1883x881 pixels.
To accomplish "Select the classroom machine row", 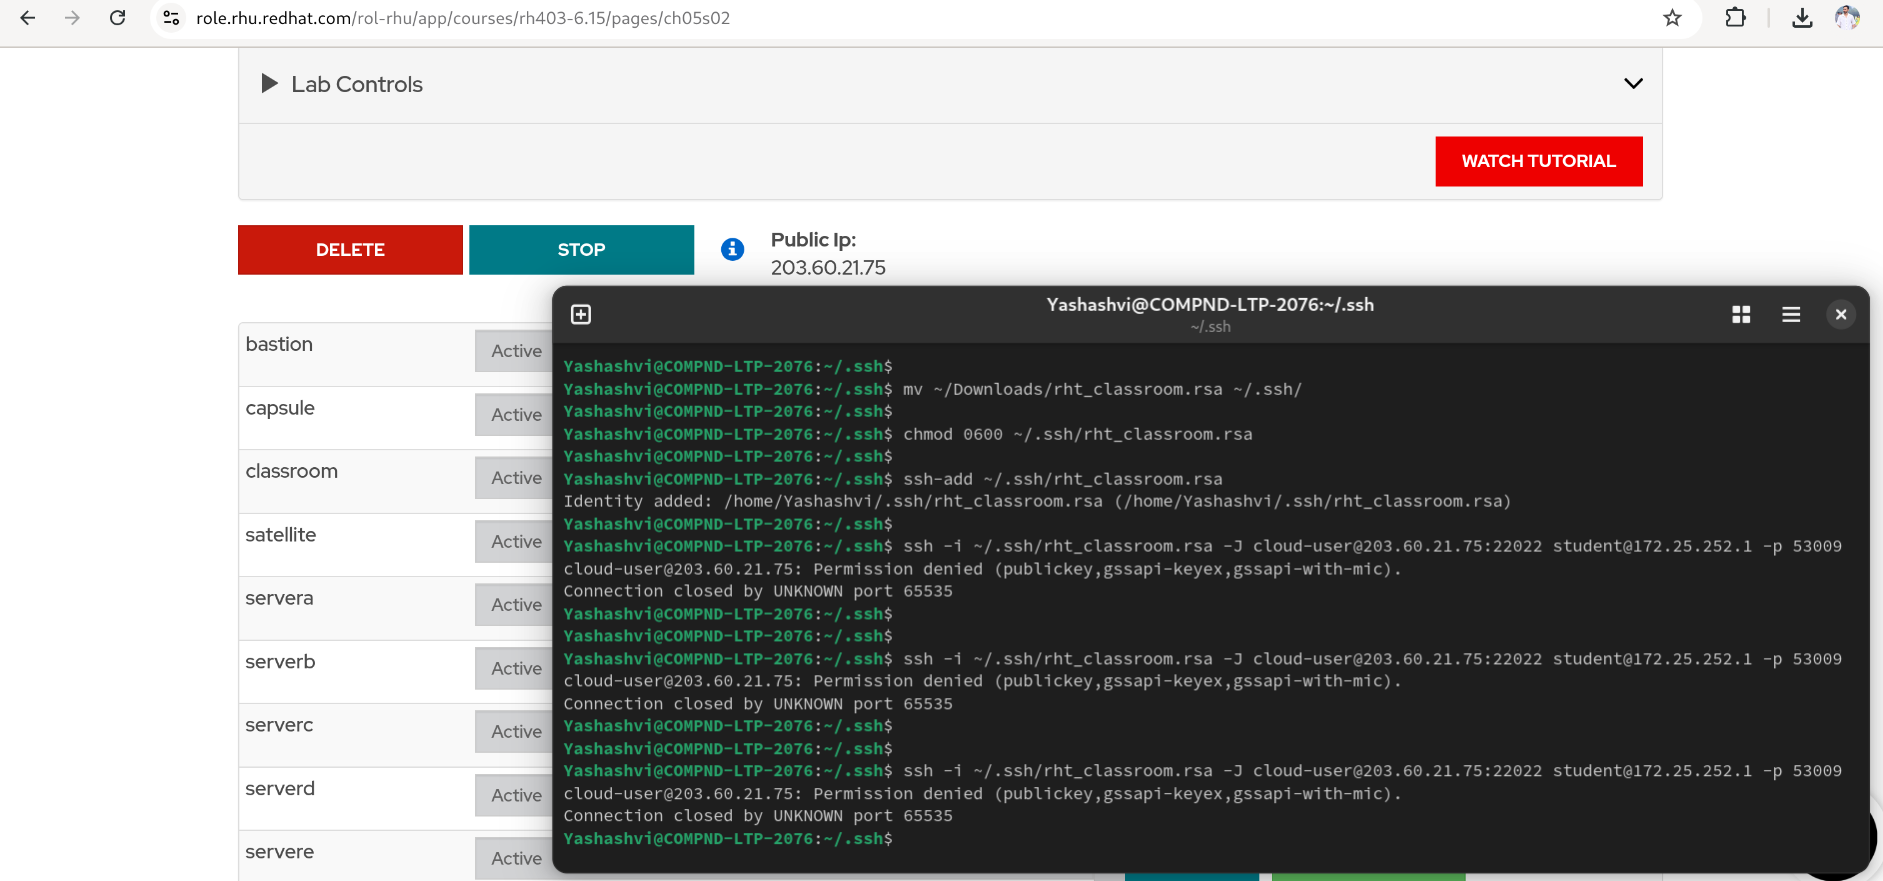I will (x=395, y=481).
